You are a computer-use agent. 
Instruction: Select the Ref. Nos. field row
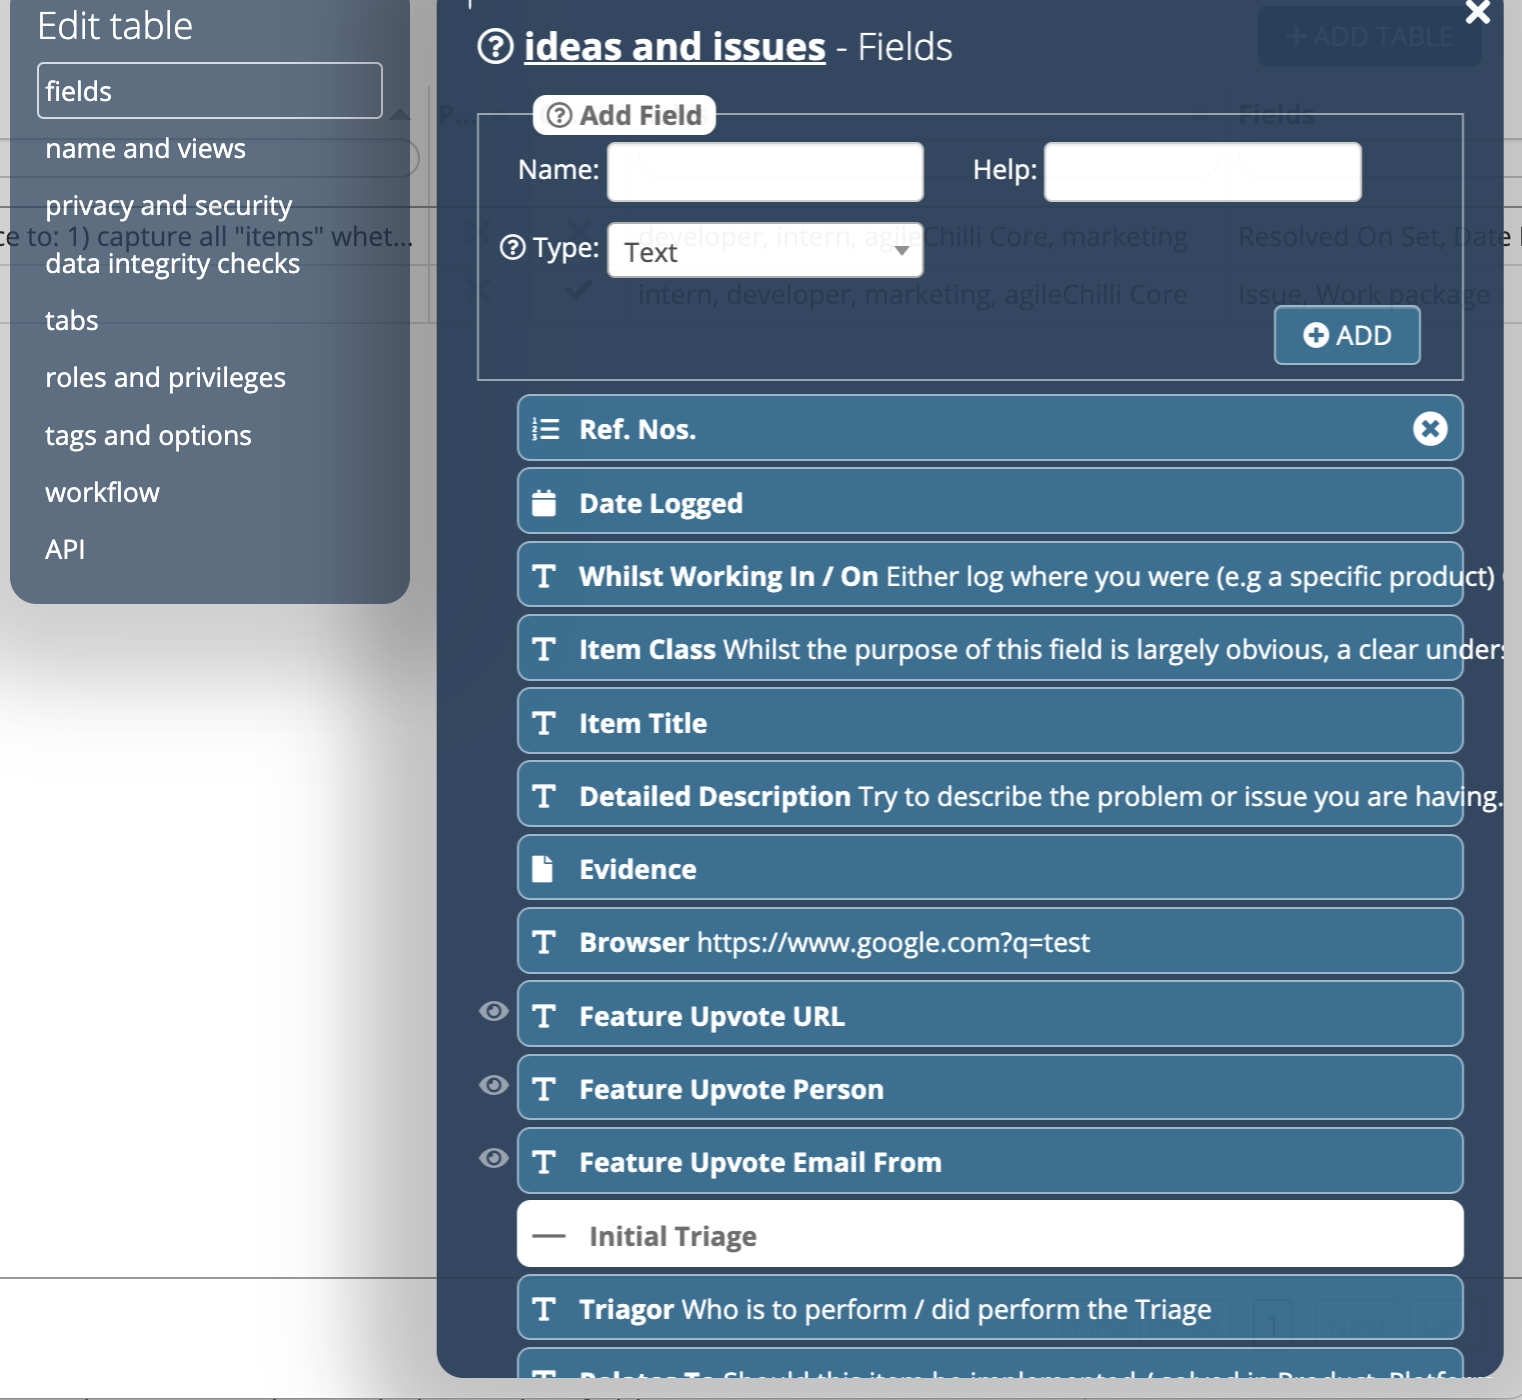point(990,428)
